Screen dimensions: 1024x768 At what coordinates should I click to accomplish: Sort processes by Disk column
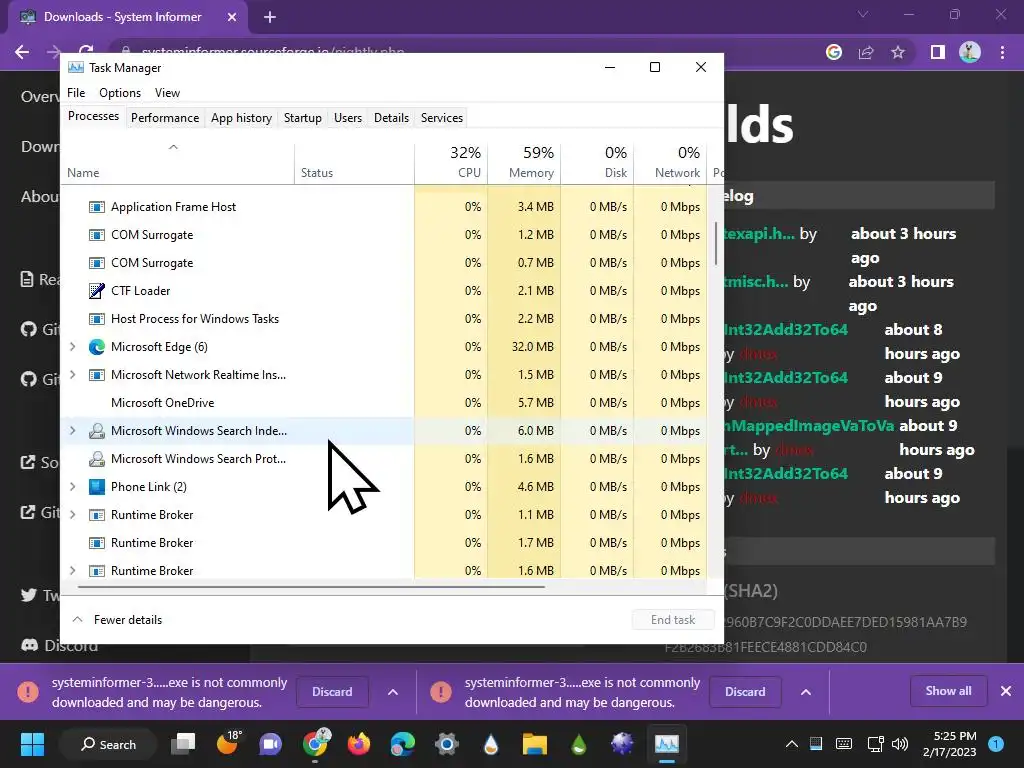coord(597,161)
